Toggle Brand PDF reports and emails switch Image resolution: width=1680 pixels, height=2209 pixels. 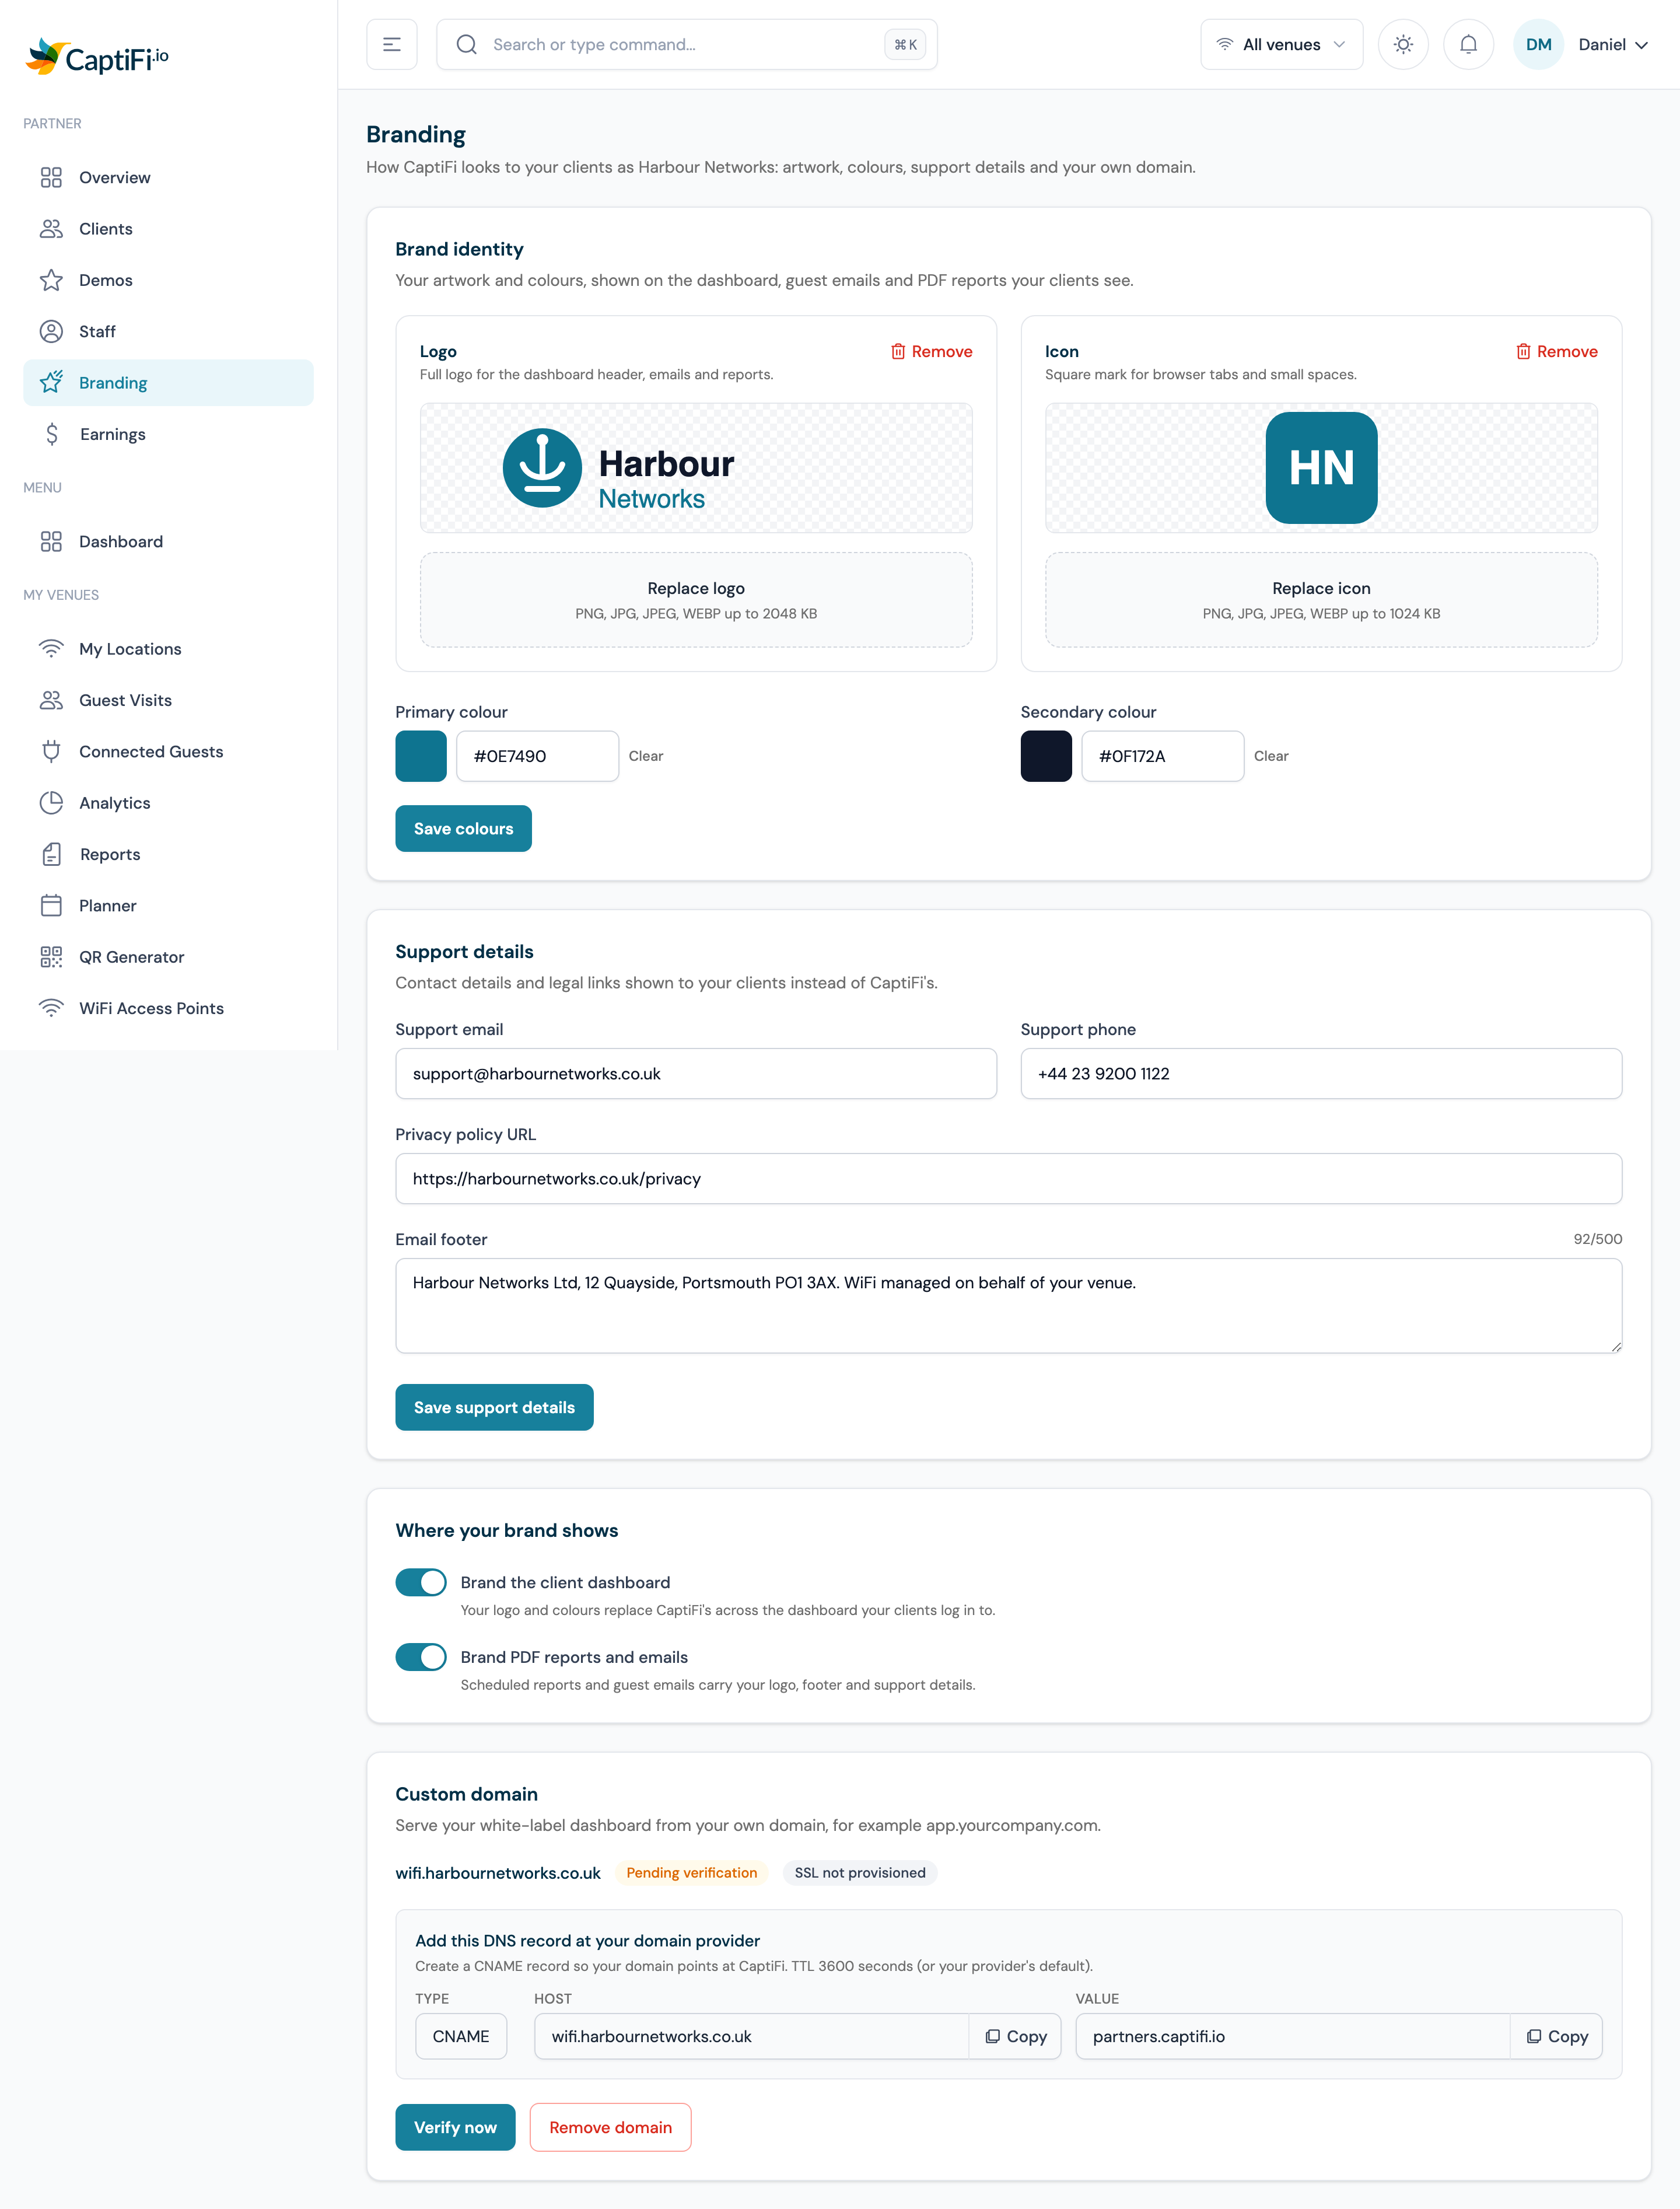coord(421,1657)
